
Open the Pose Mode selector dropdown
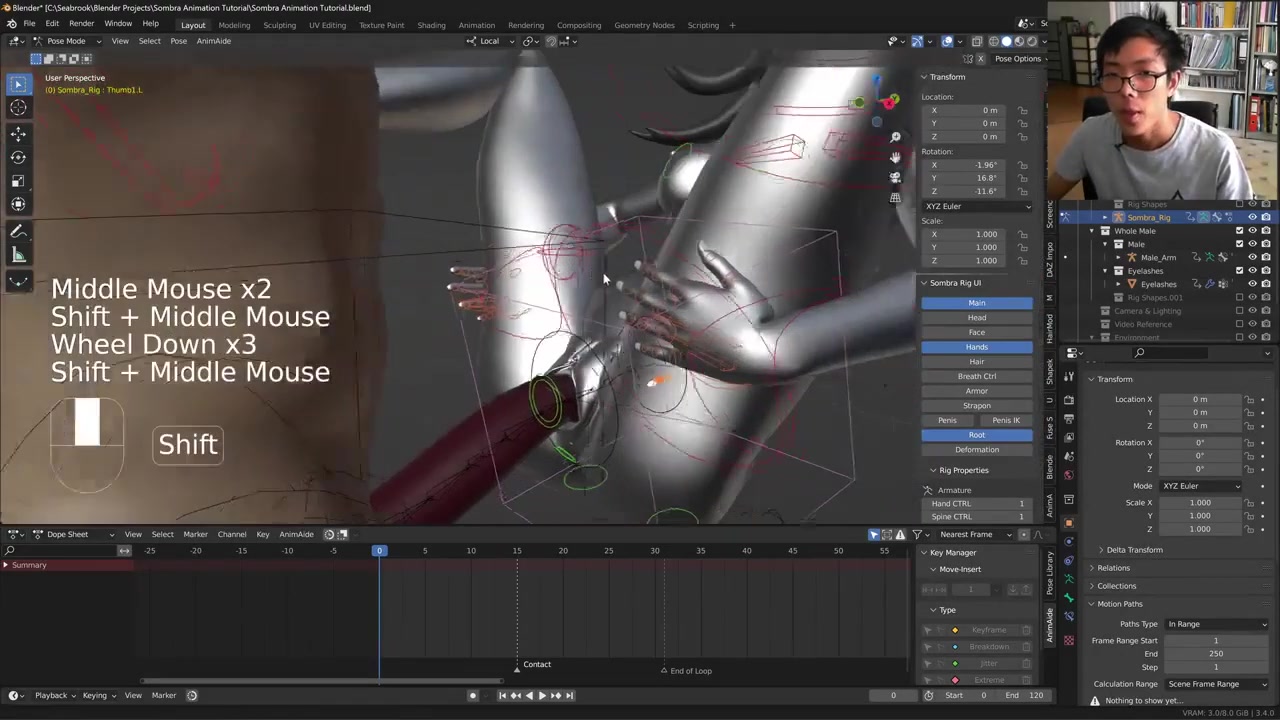tap(66, 41)
